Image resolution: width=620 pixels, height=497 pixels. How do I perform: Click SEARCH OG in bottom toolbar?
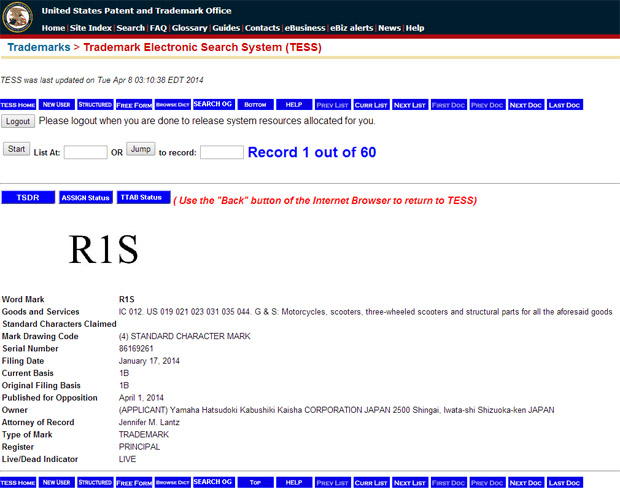pos(214,482)
